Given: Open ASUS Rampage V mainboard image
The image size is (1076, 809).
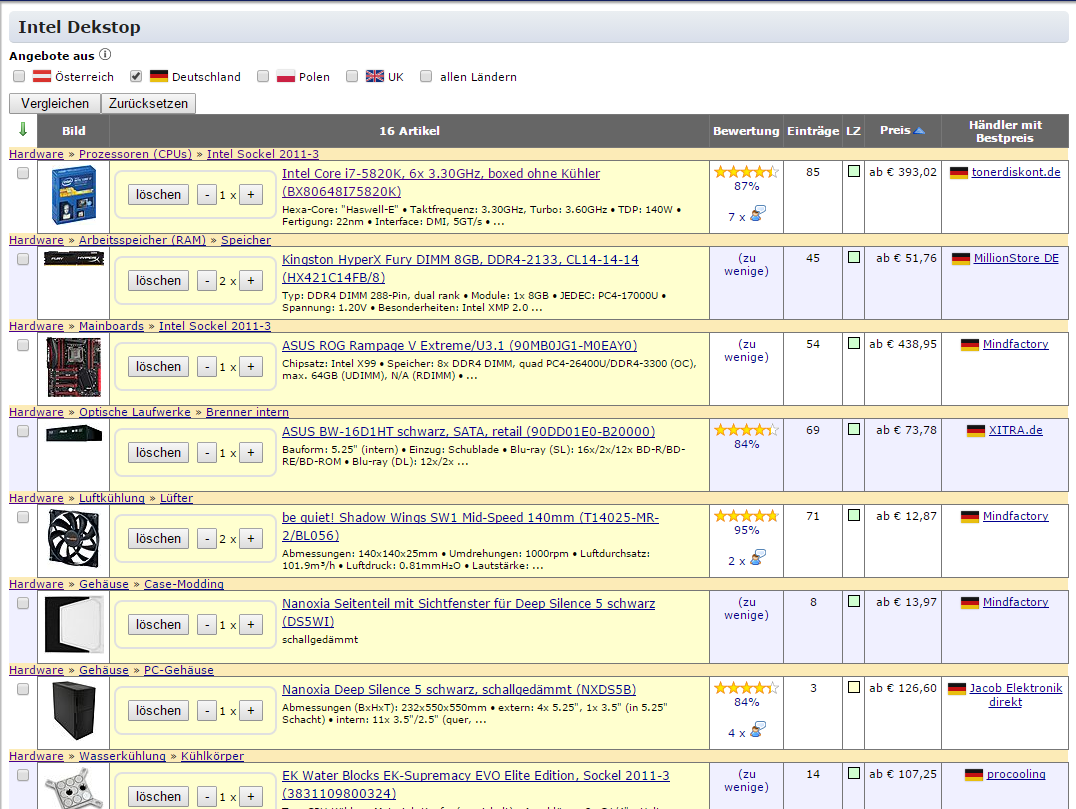Looking at the screenshot, I should pos(73,367).
